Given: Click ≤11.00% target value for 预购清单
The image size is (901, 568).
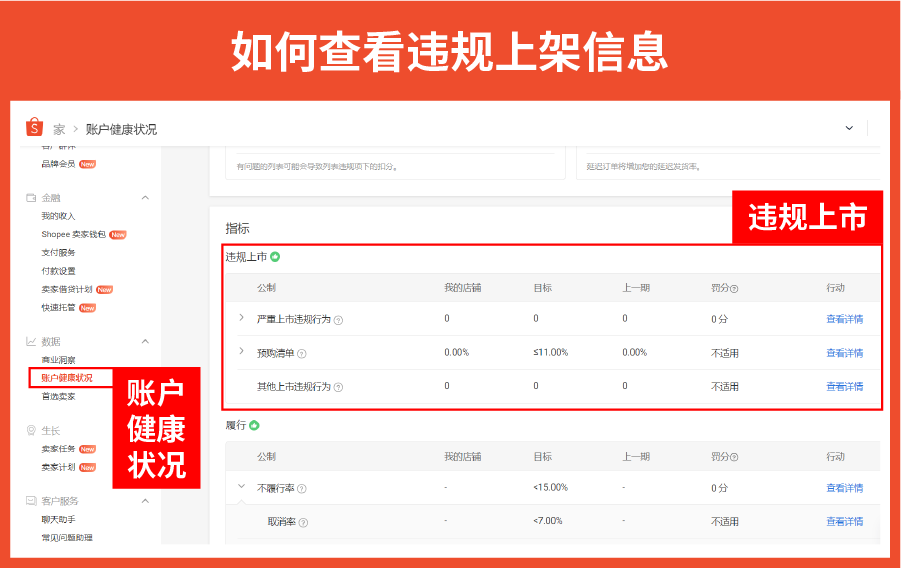Looking at the screenshot, I should pos(550,352).
